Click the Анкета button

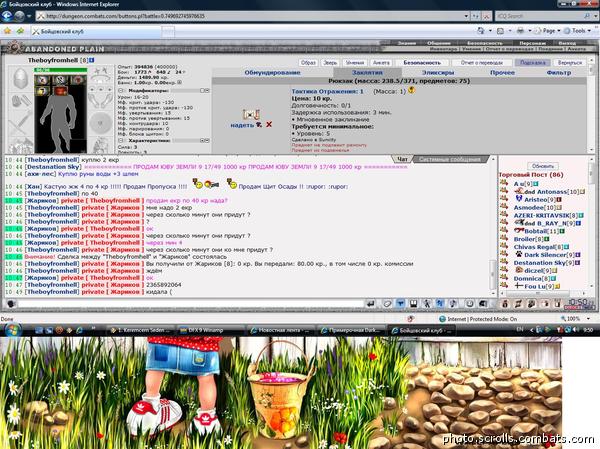click(x=381, y=62)
